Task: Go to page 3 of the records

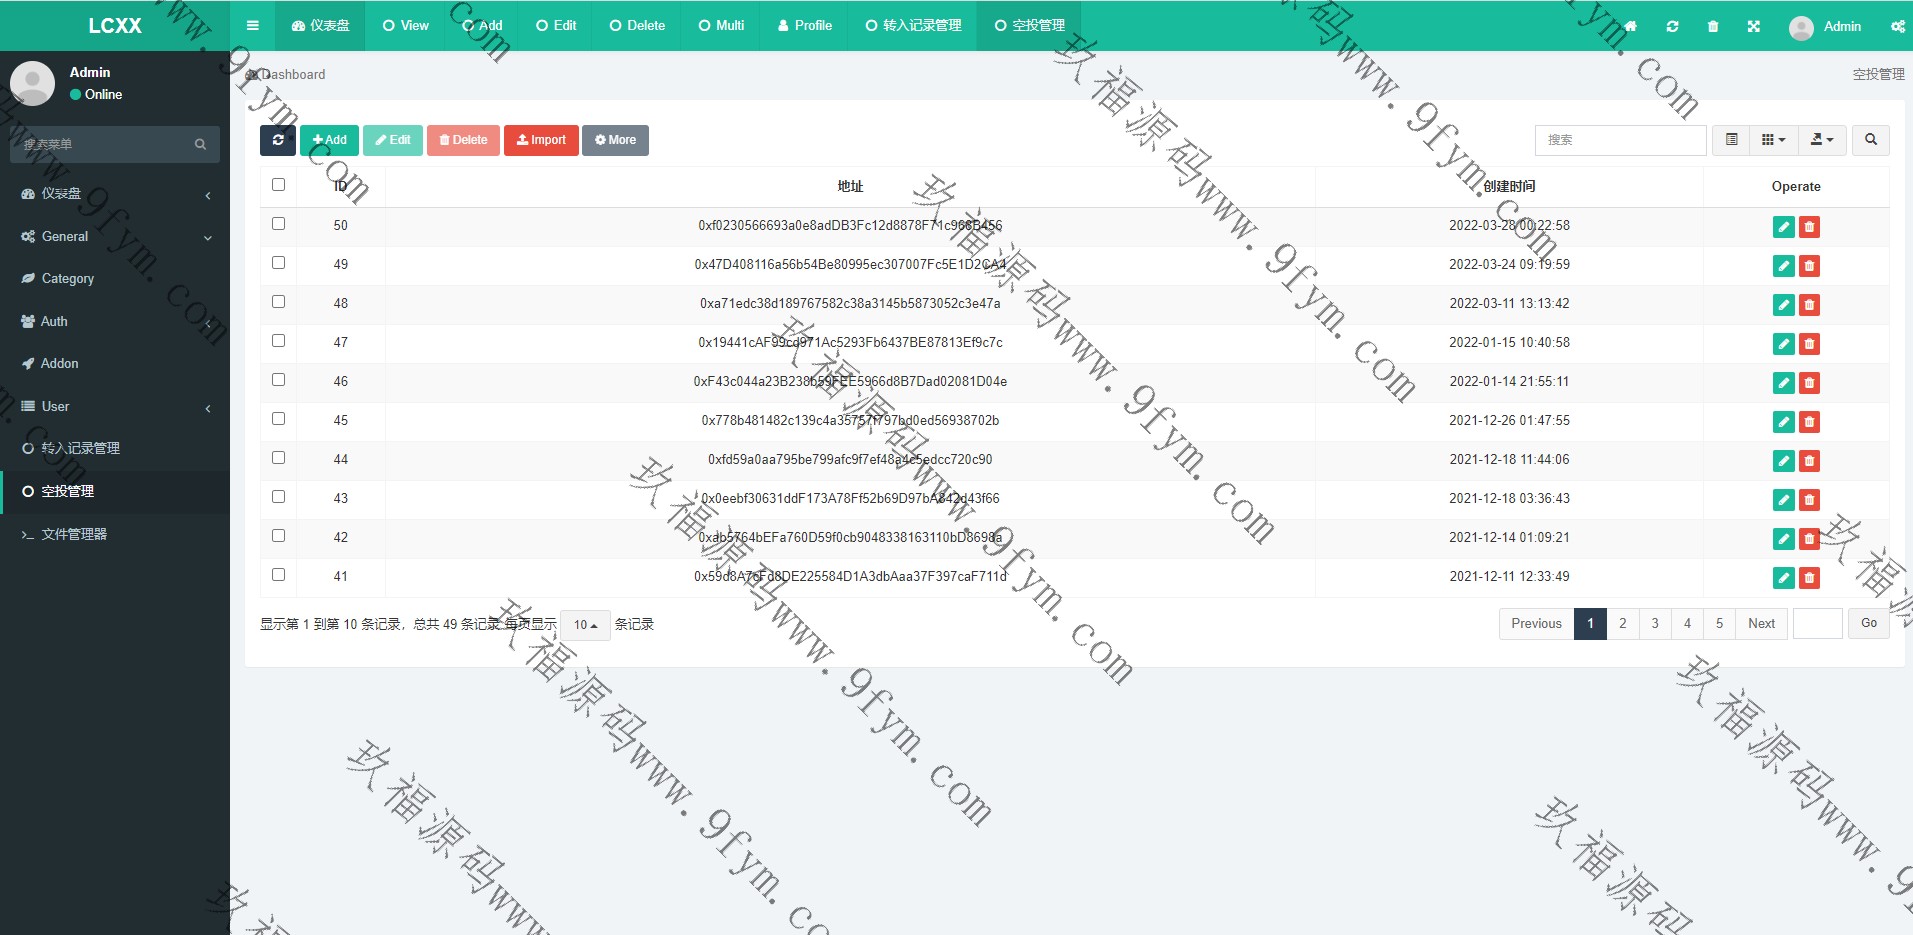Action: tap(1654, 623)
